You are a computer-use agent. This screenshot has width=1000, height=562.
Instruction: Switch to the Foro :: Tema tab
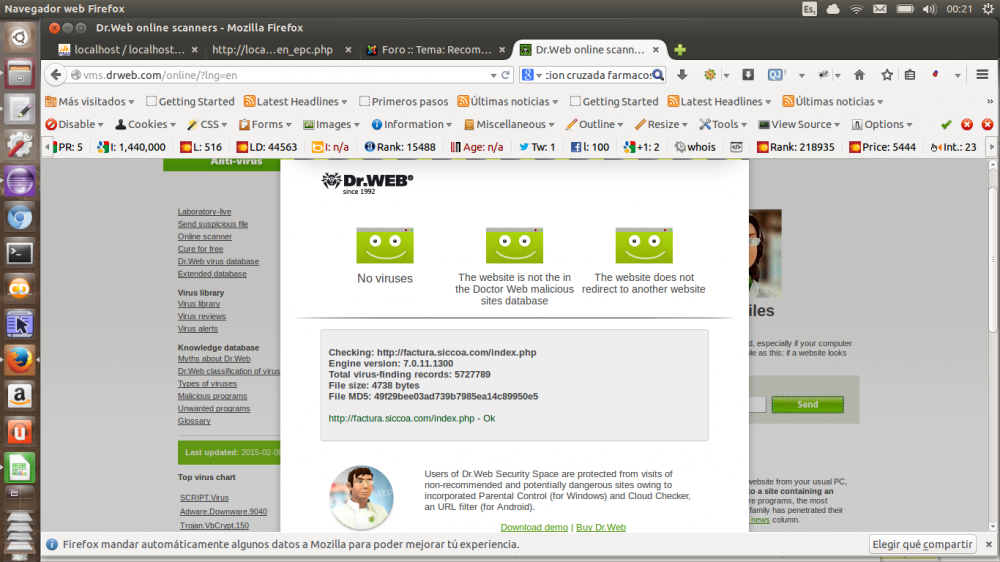436,50
